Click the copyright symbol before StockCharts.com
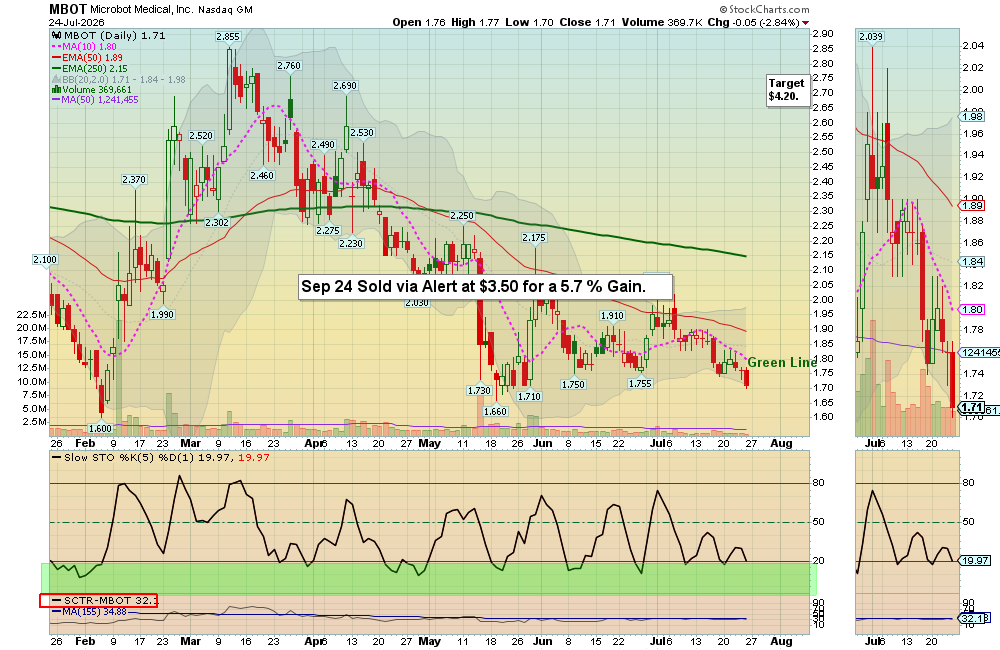 coord(723,10)
